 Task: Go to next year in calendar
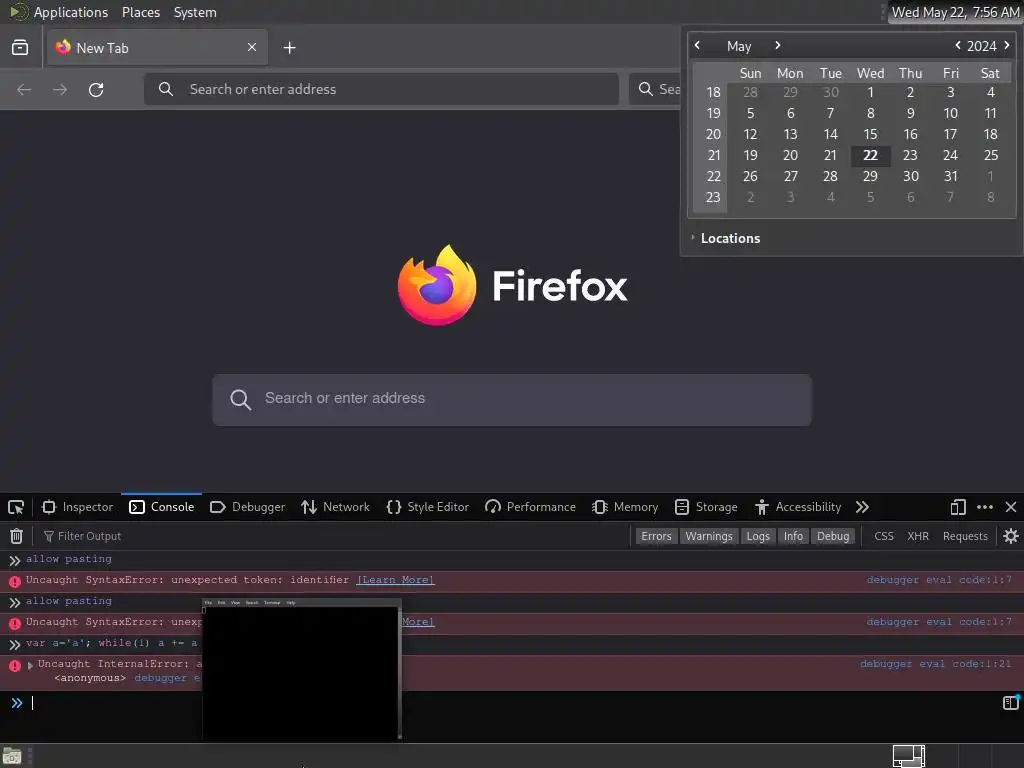pos(1007,46)
